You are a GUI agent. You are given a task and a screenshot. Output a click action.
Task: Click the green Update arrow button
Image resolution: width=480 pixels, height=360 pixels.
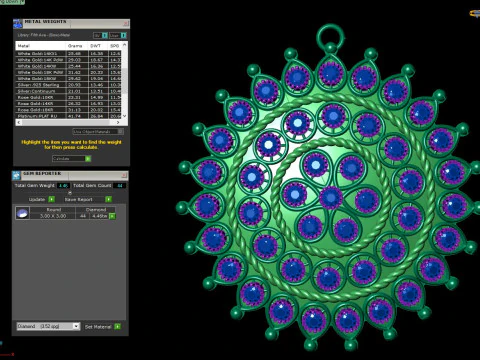point(52,199)
